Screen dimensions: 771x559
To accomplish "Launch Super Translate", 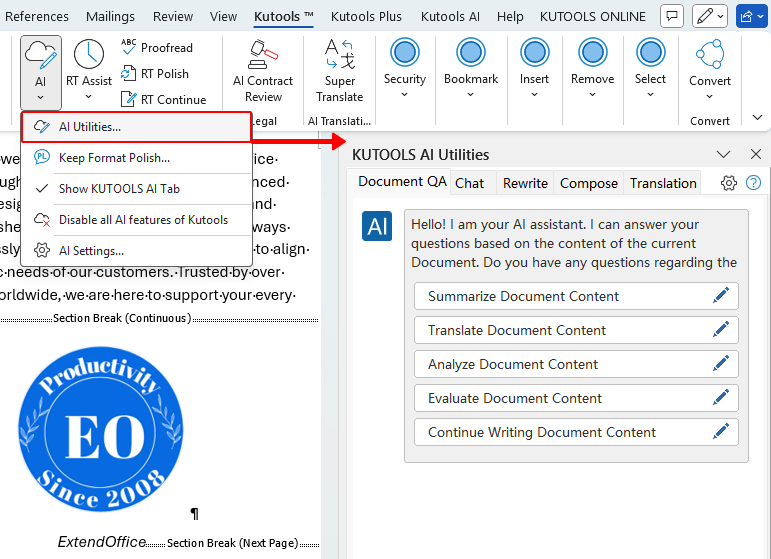I will tap(339, 72).
